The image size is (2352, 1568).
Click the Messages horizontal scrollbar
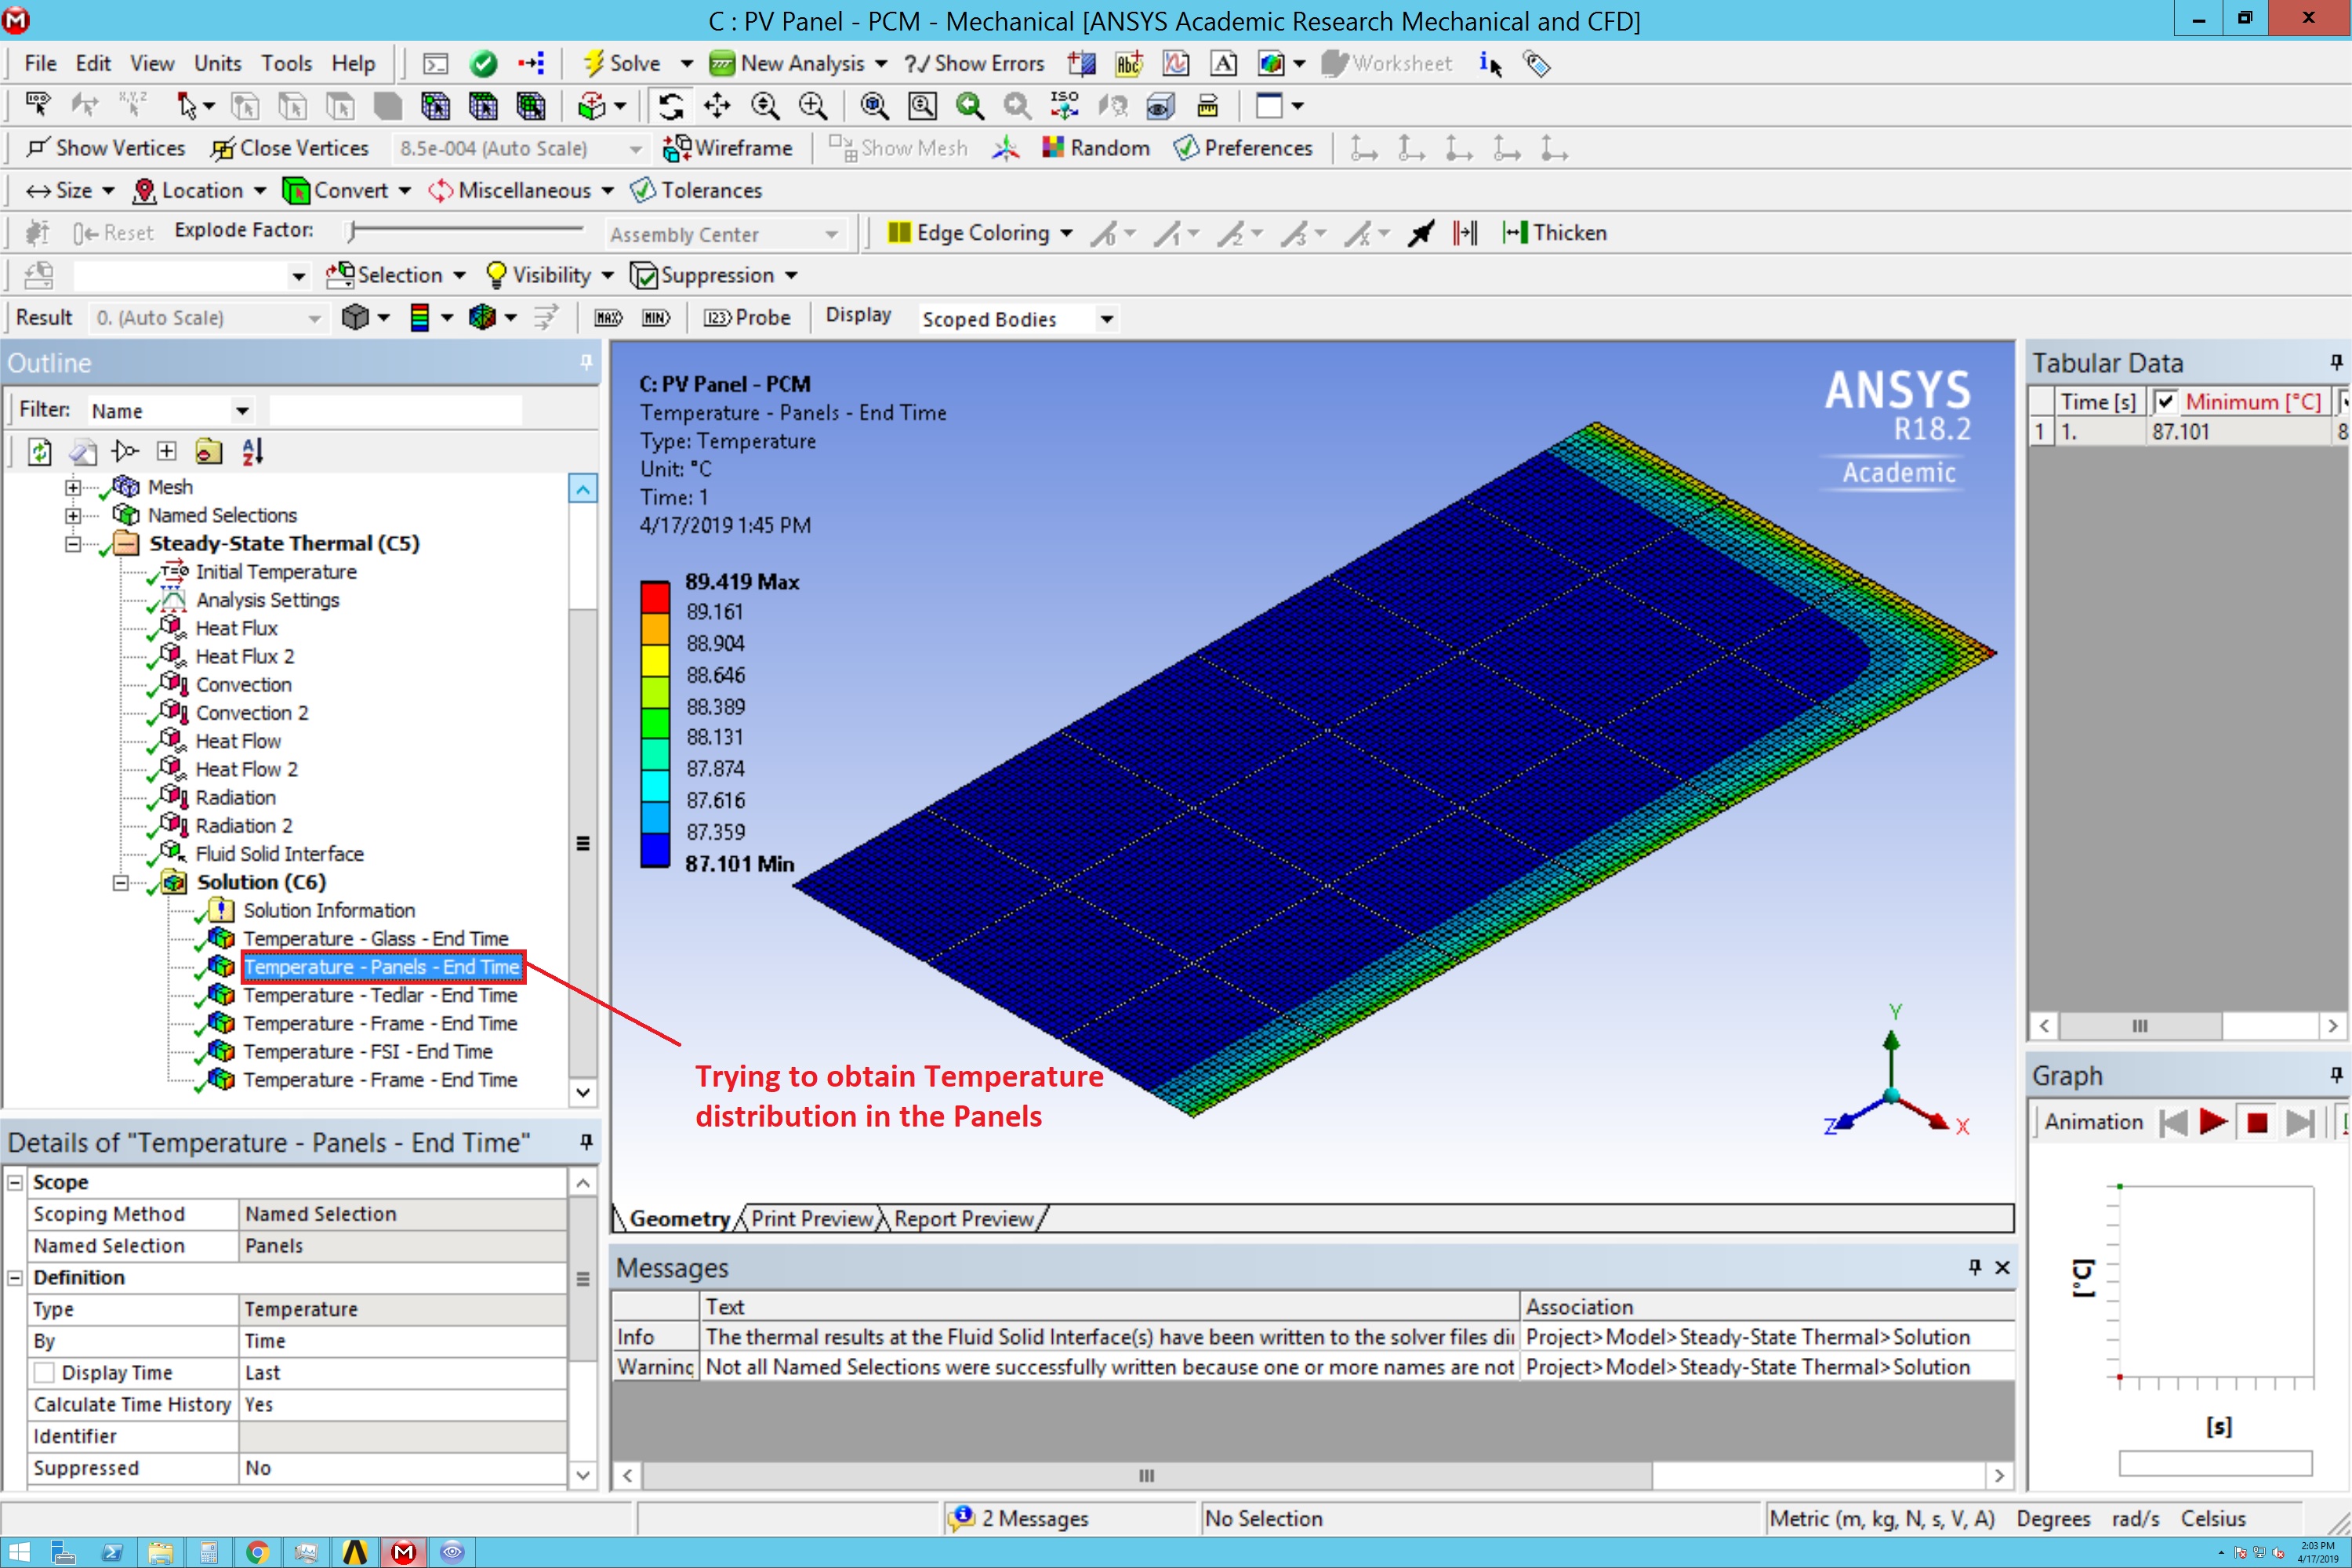[1146, 1475]
